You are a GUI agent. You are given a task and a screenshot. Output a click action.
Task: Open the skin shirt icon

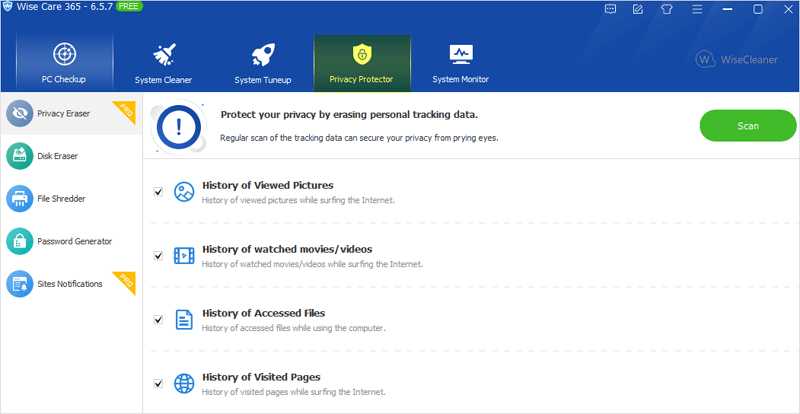(667, 9)
